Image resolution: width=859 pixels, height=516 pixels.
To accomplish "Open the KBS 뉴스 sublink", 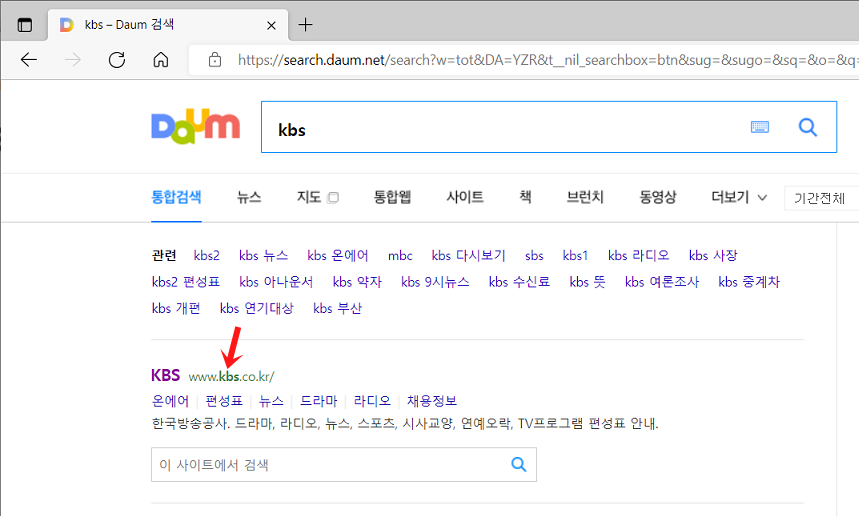I will pos(271,401).
